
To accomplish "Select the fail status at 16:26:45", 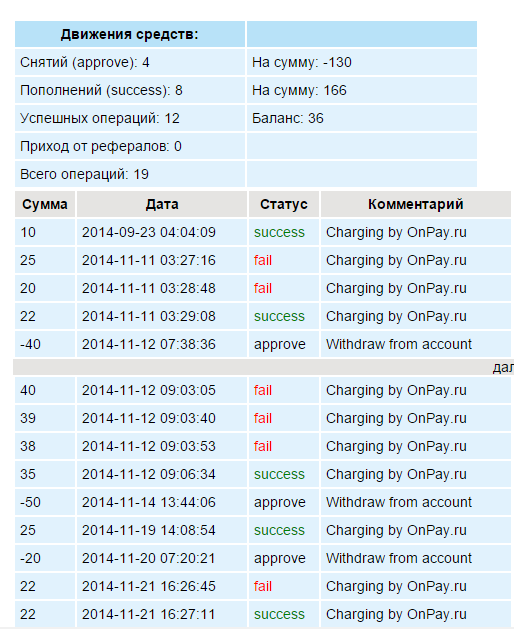I will click(263, 586).
